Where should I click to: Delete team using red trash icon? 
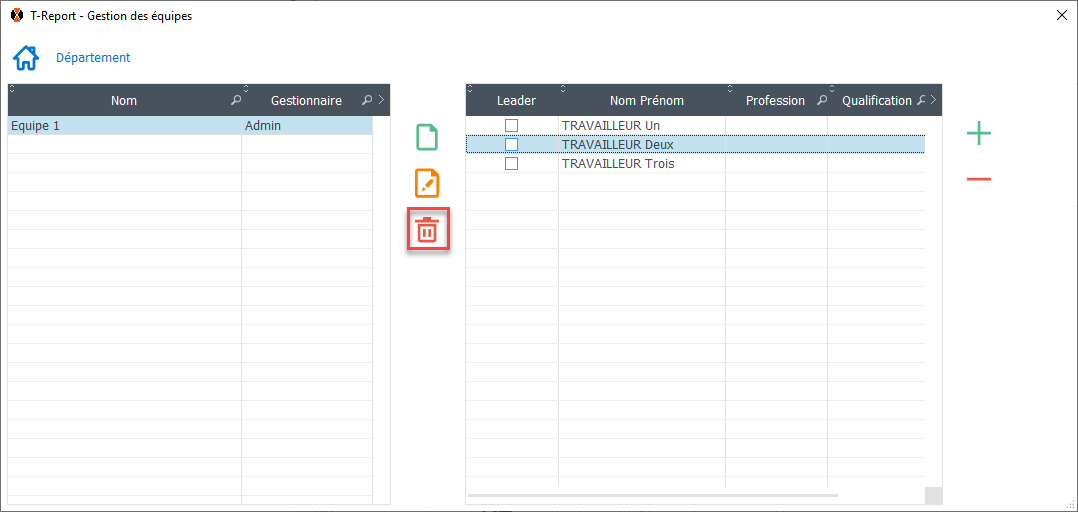coord(427,231)
